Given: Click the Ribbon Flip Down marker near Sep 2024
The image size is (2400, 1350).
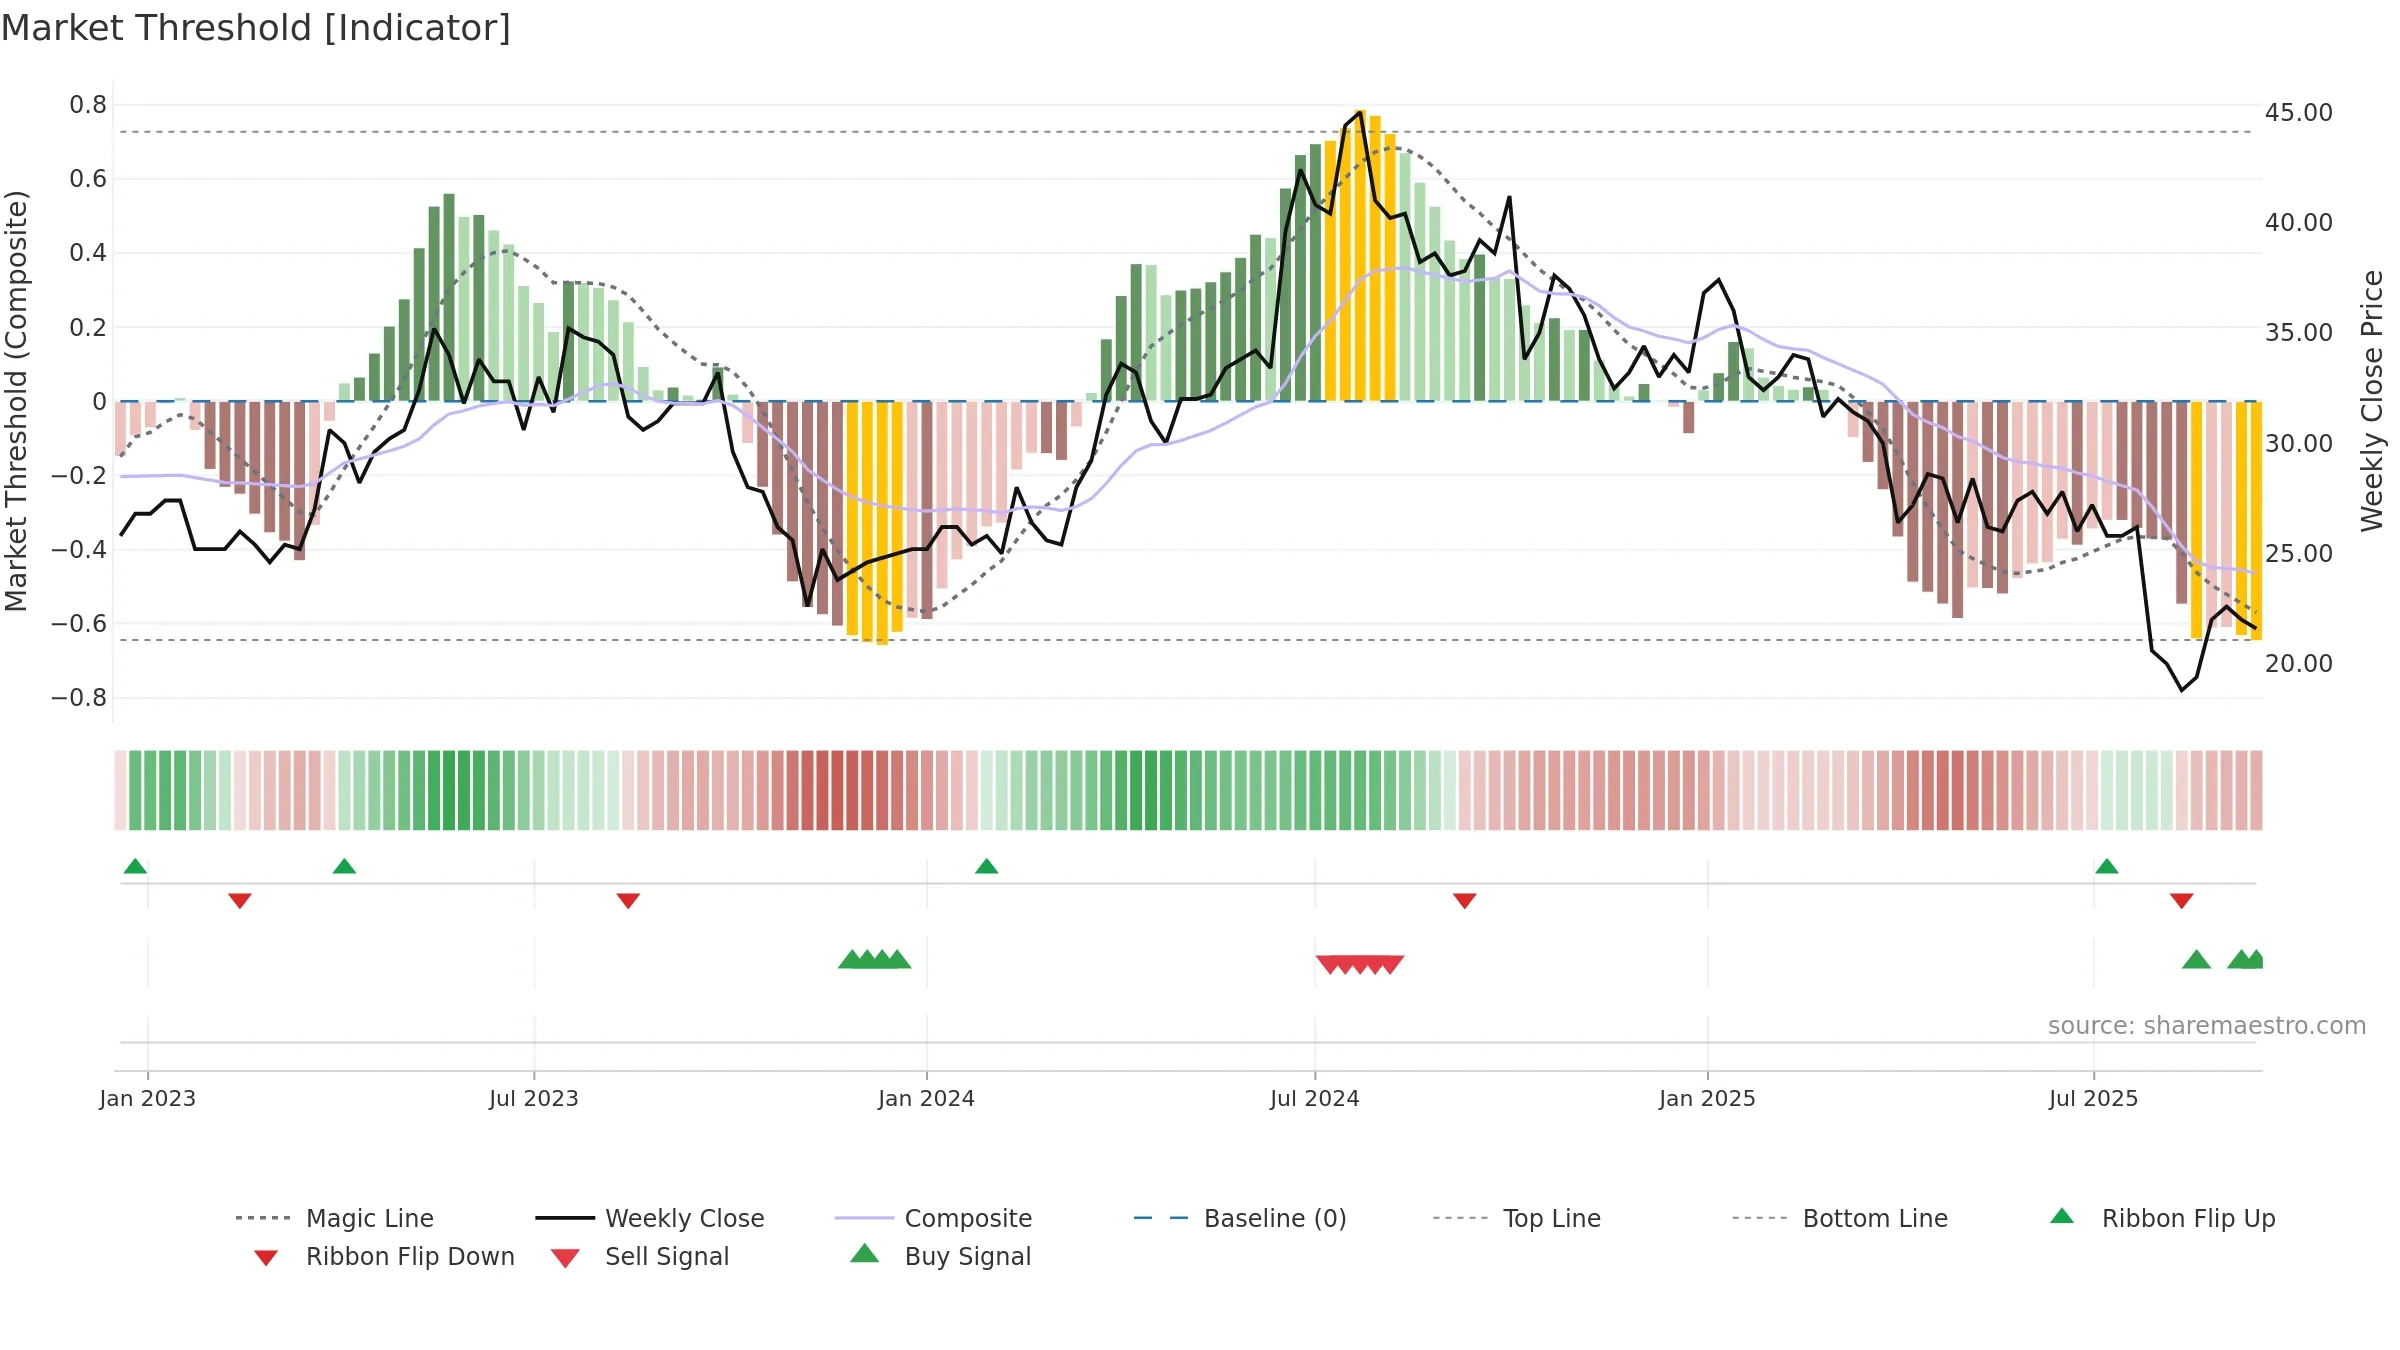Looking at the screenshot, I should 1464,901.
